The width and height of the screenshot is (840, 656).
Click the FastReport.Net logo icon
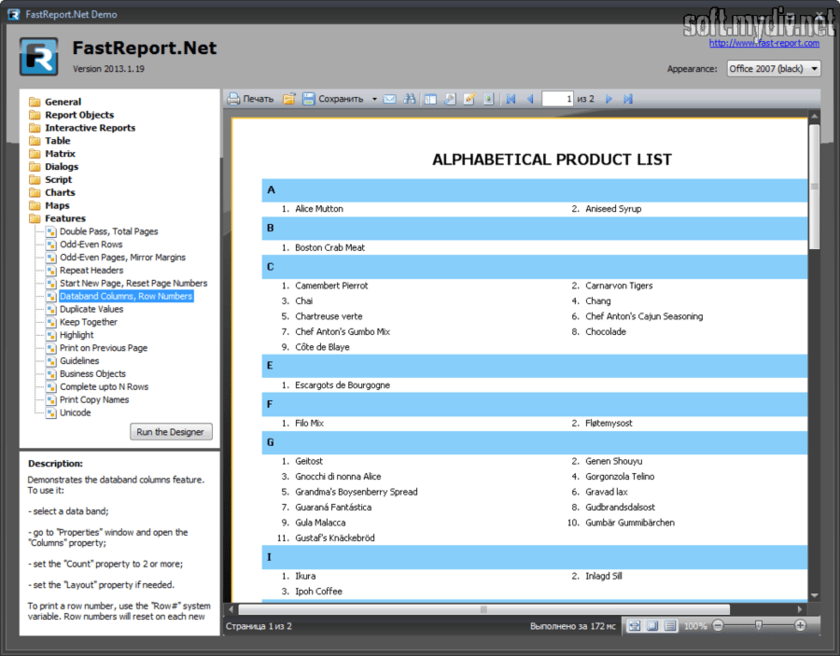tap(39, 56)
